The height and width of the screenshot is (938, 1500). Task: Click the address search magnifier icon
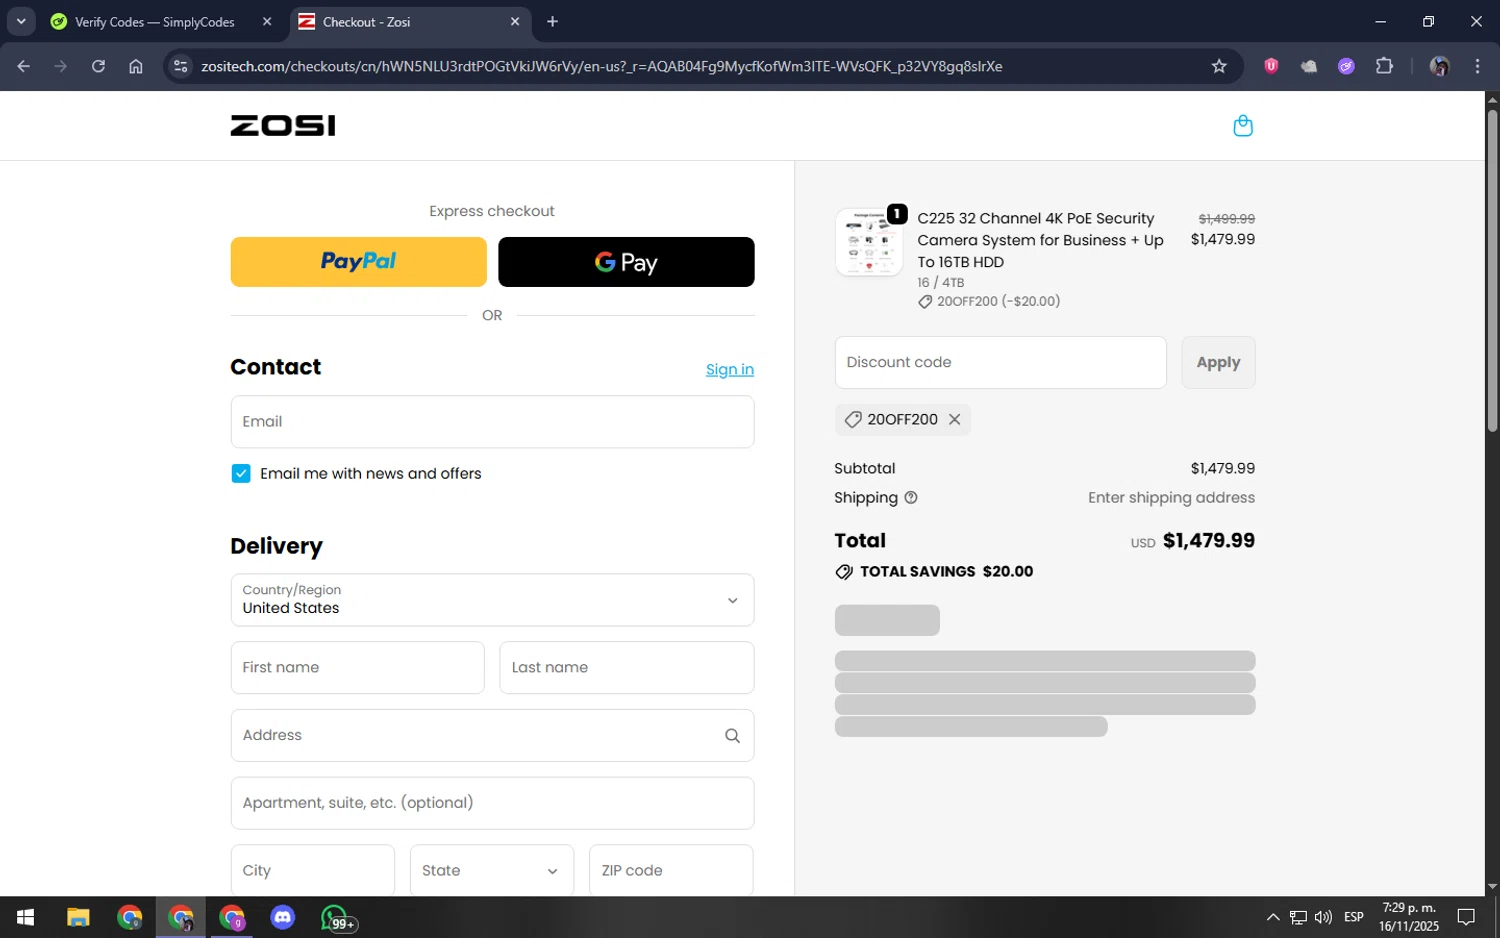(732, 736)
